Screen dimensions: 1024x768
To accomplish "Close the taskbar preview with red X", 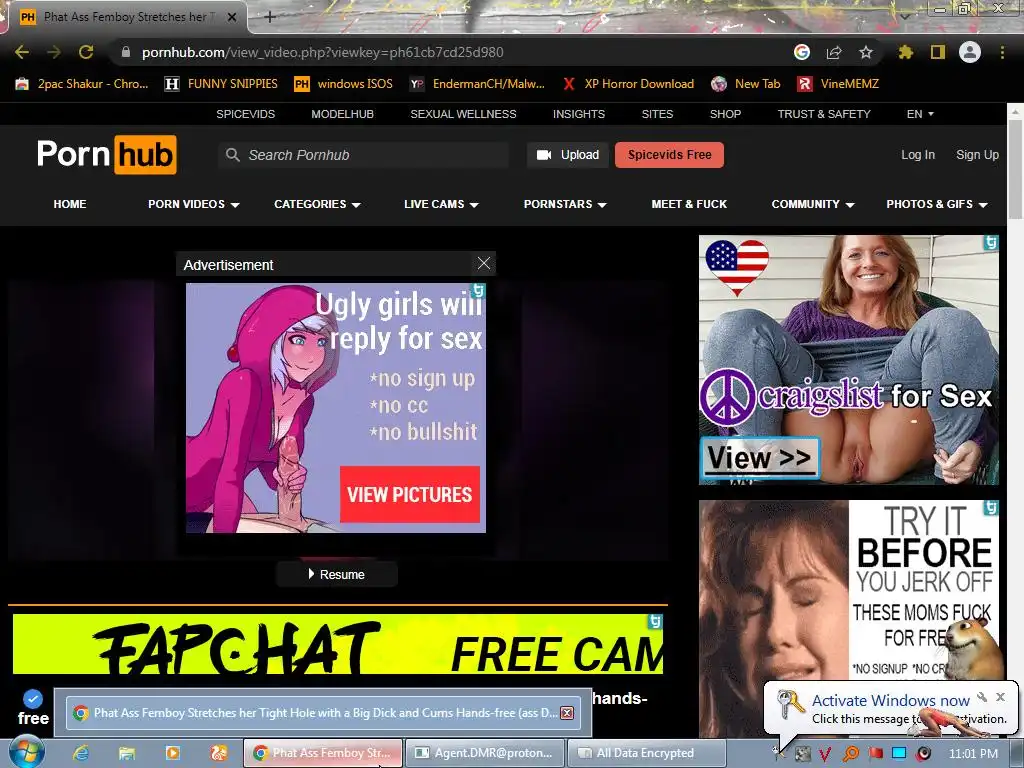I will [567, 712].
